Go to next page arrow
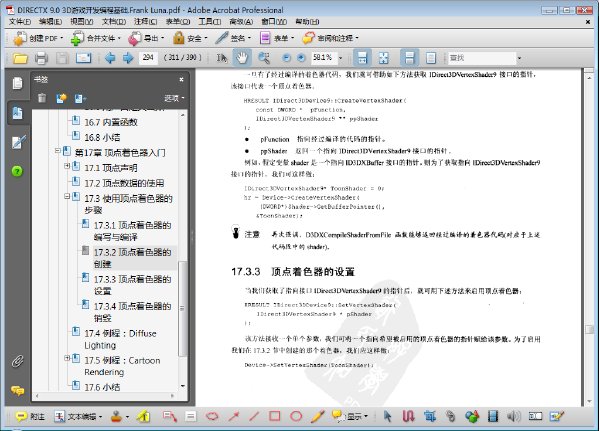This screenshot has width=600, height=431. click(128, 58)
